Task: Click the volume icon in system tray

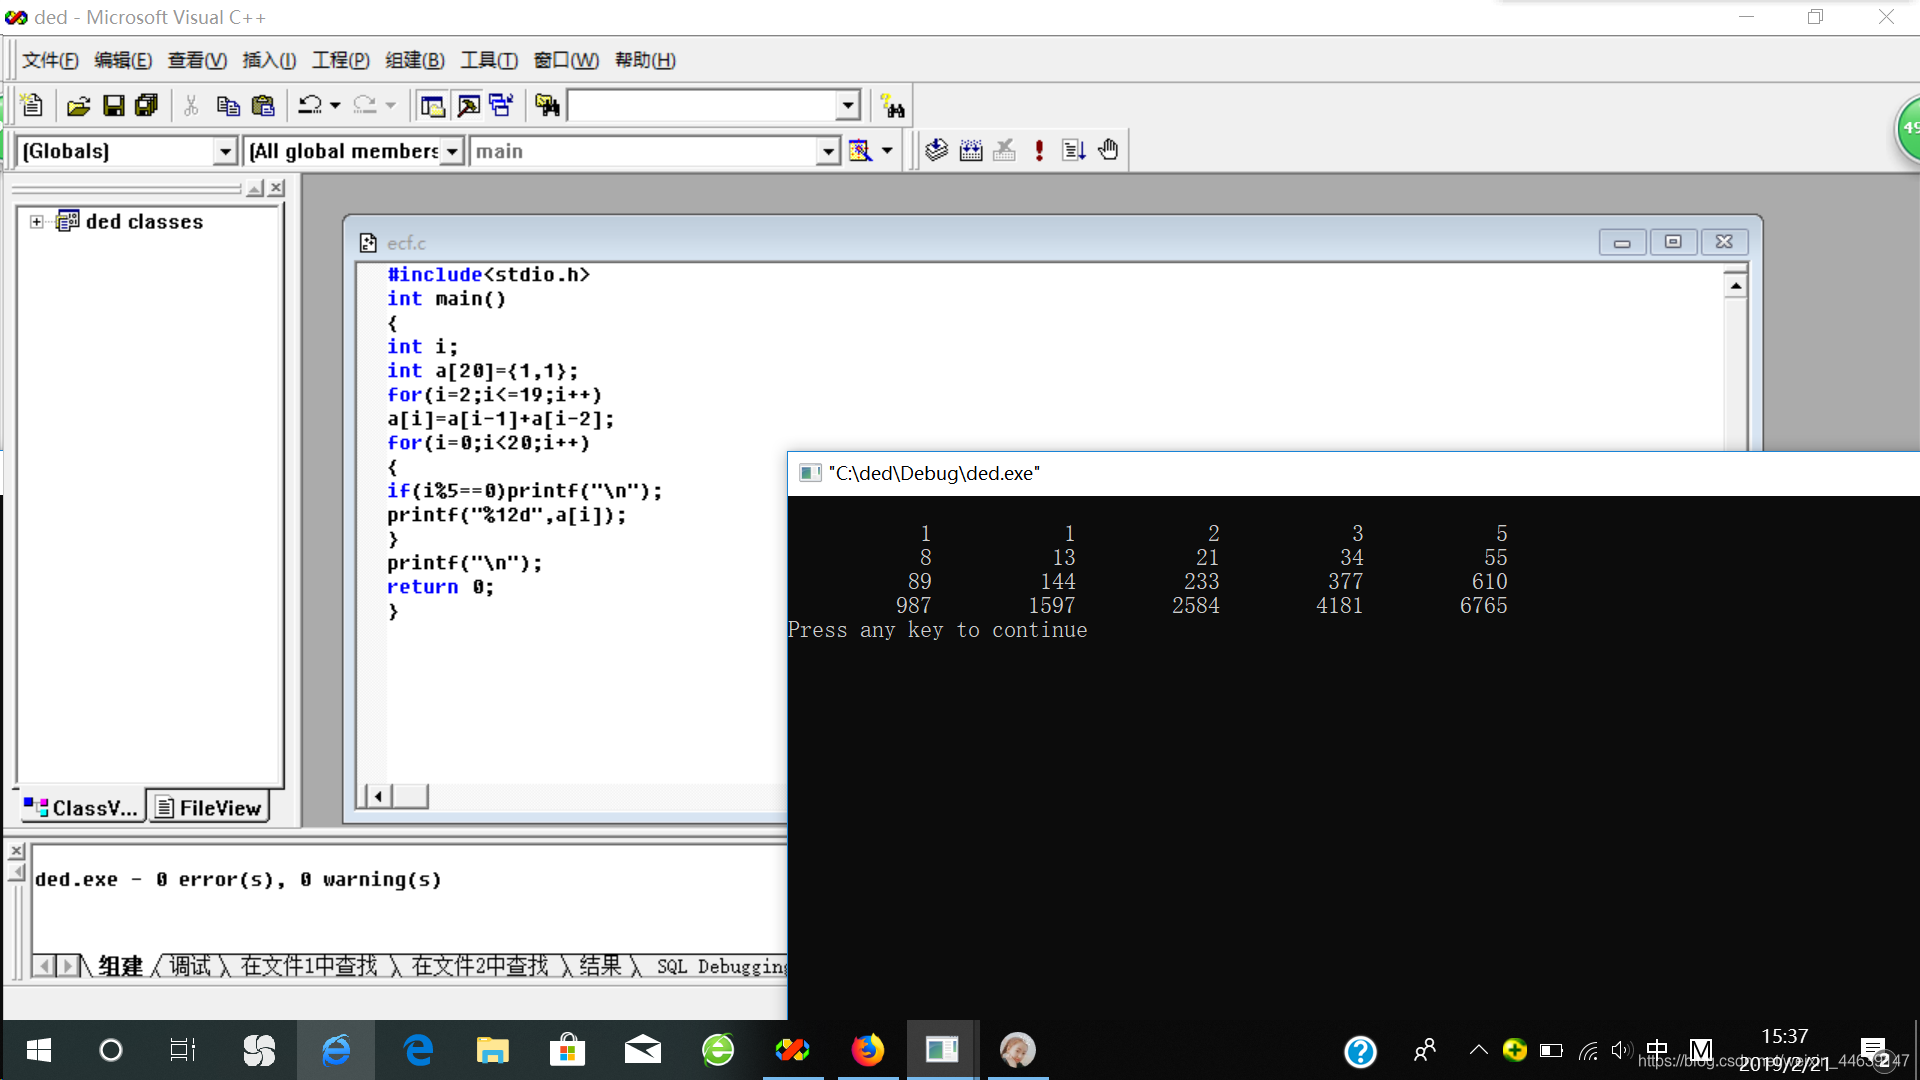Action: [x=1621, y=1050]
